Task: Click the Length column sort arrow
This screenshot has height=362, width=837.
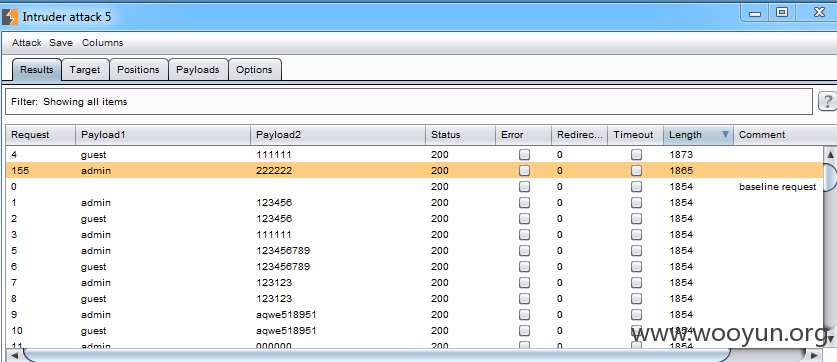Action: point(725,135)
